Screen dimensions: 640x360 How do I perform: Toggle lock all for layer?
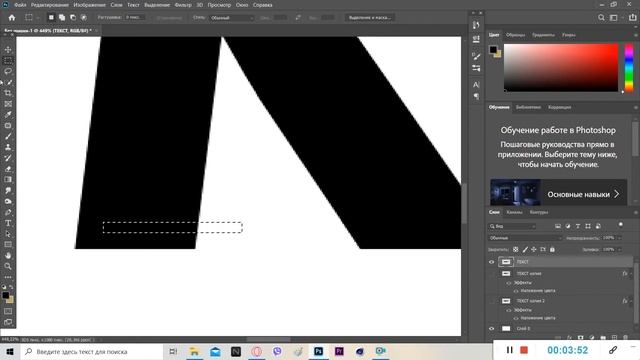point(552,249)
